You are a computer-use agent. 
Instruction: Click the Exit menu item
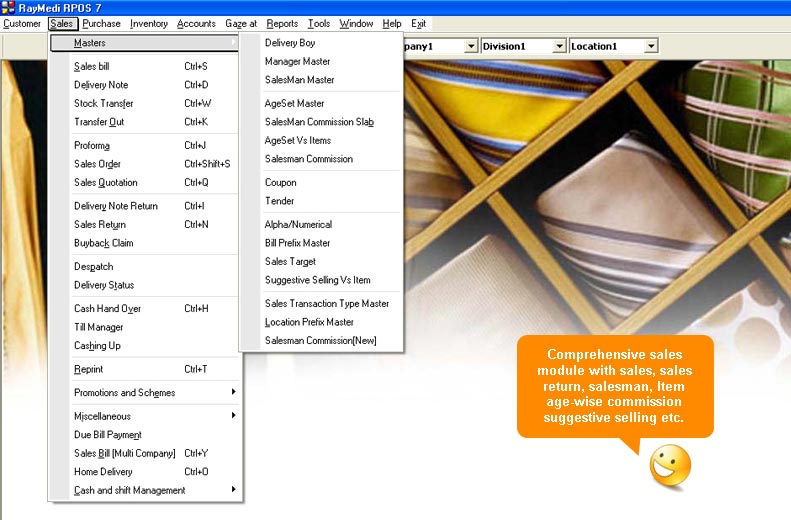pos(418,24)
